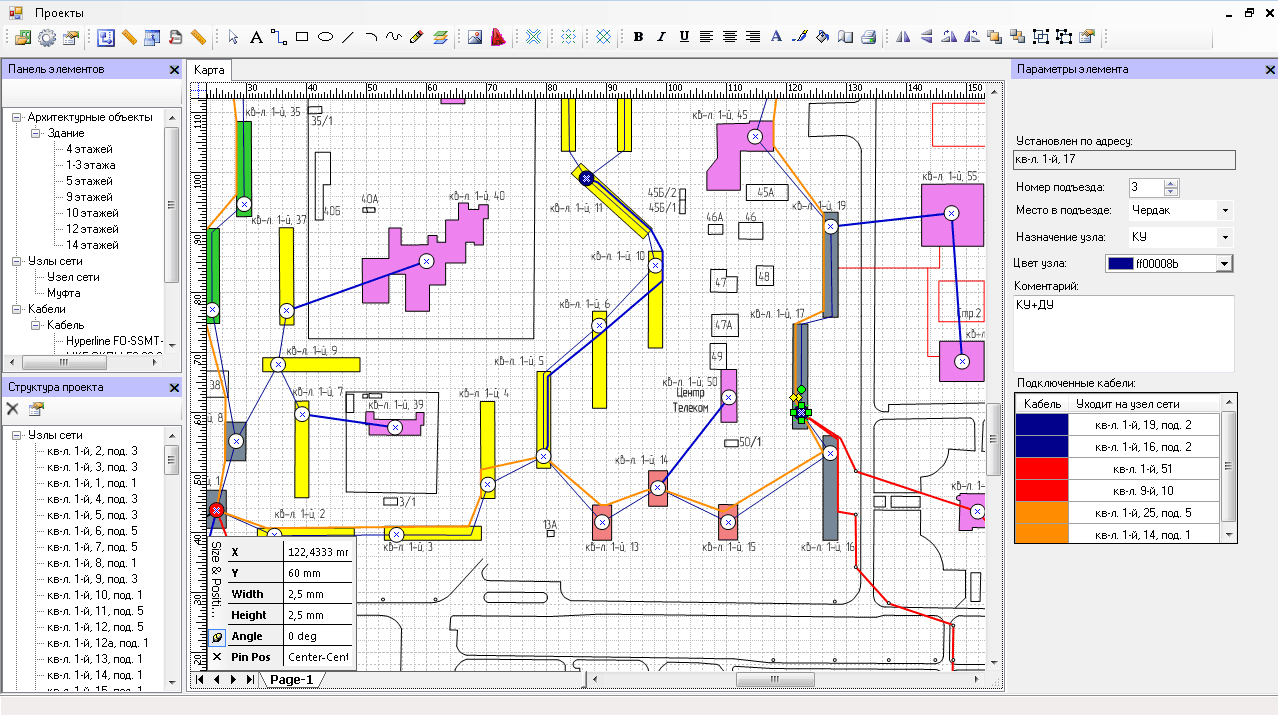This screenshot has width=1278, height=716.
Task: Switch to the Page-1 sheet tab
Action: click(x=290, y=680)
